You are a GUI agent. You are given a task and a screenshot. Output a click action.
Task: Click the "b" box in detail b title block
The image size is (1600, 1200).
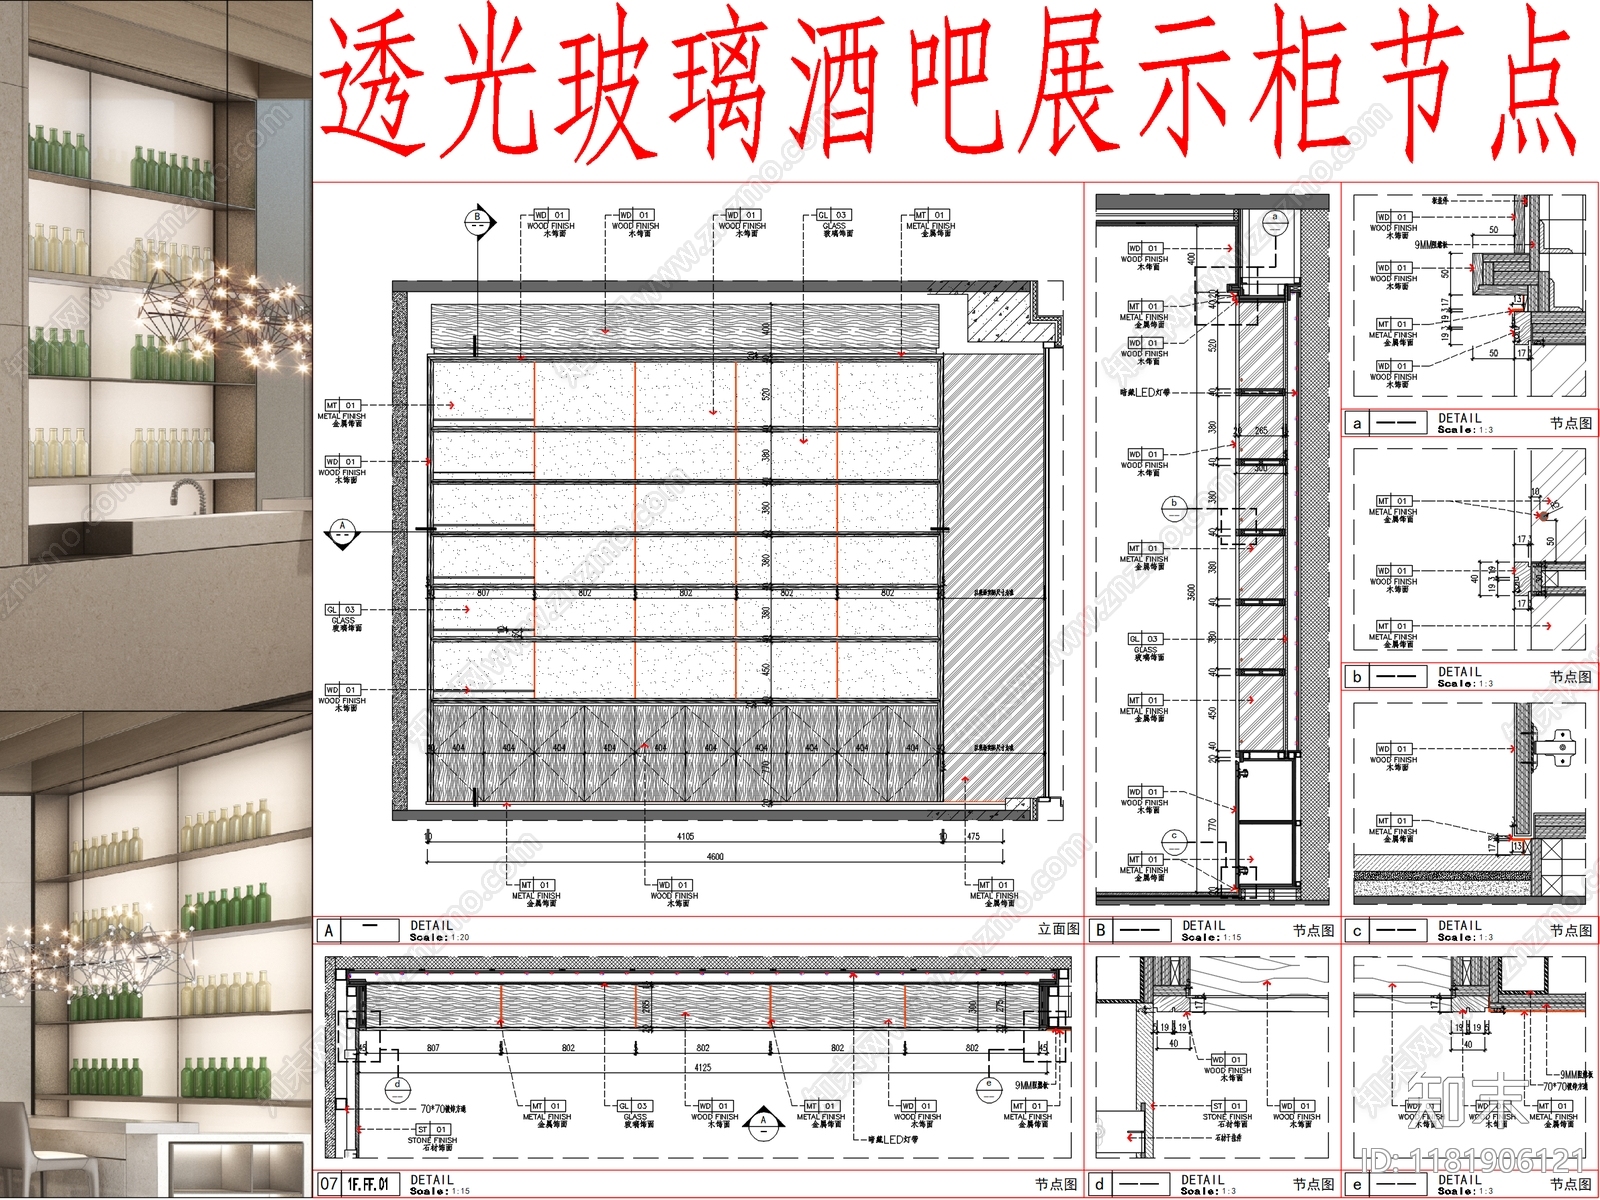click(1357, 677)
